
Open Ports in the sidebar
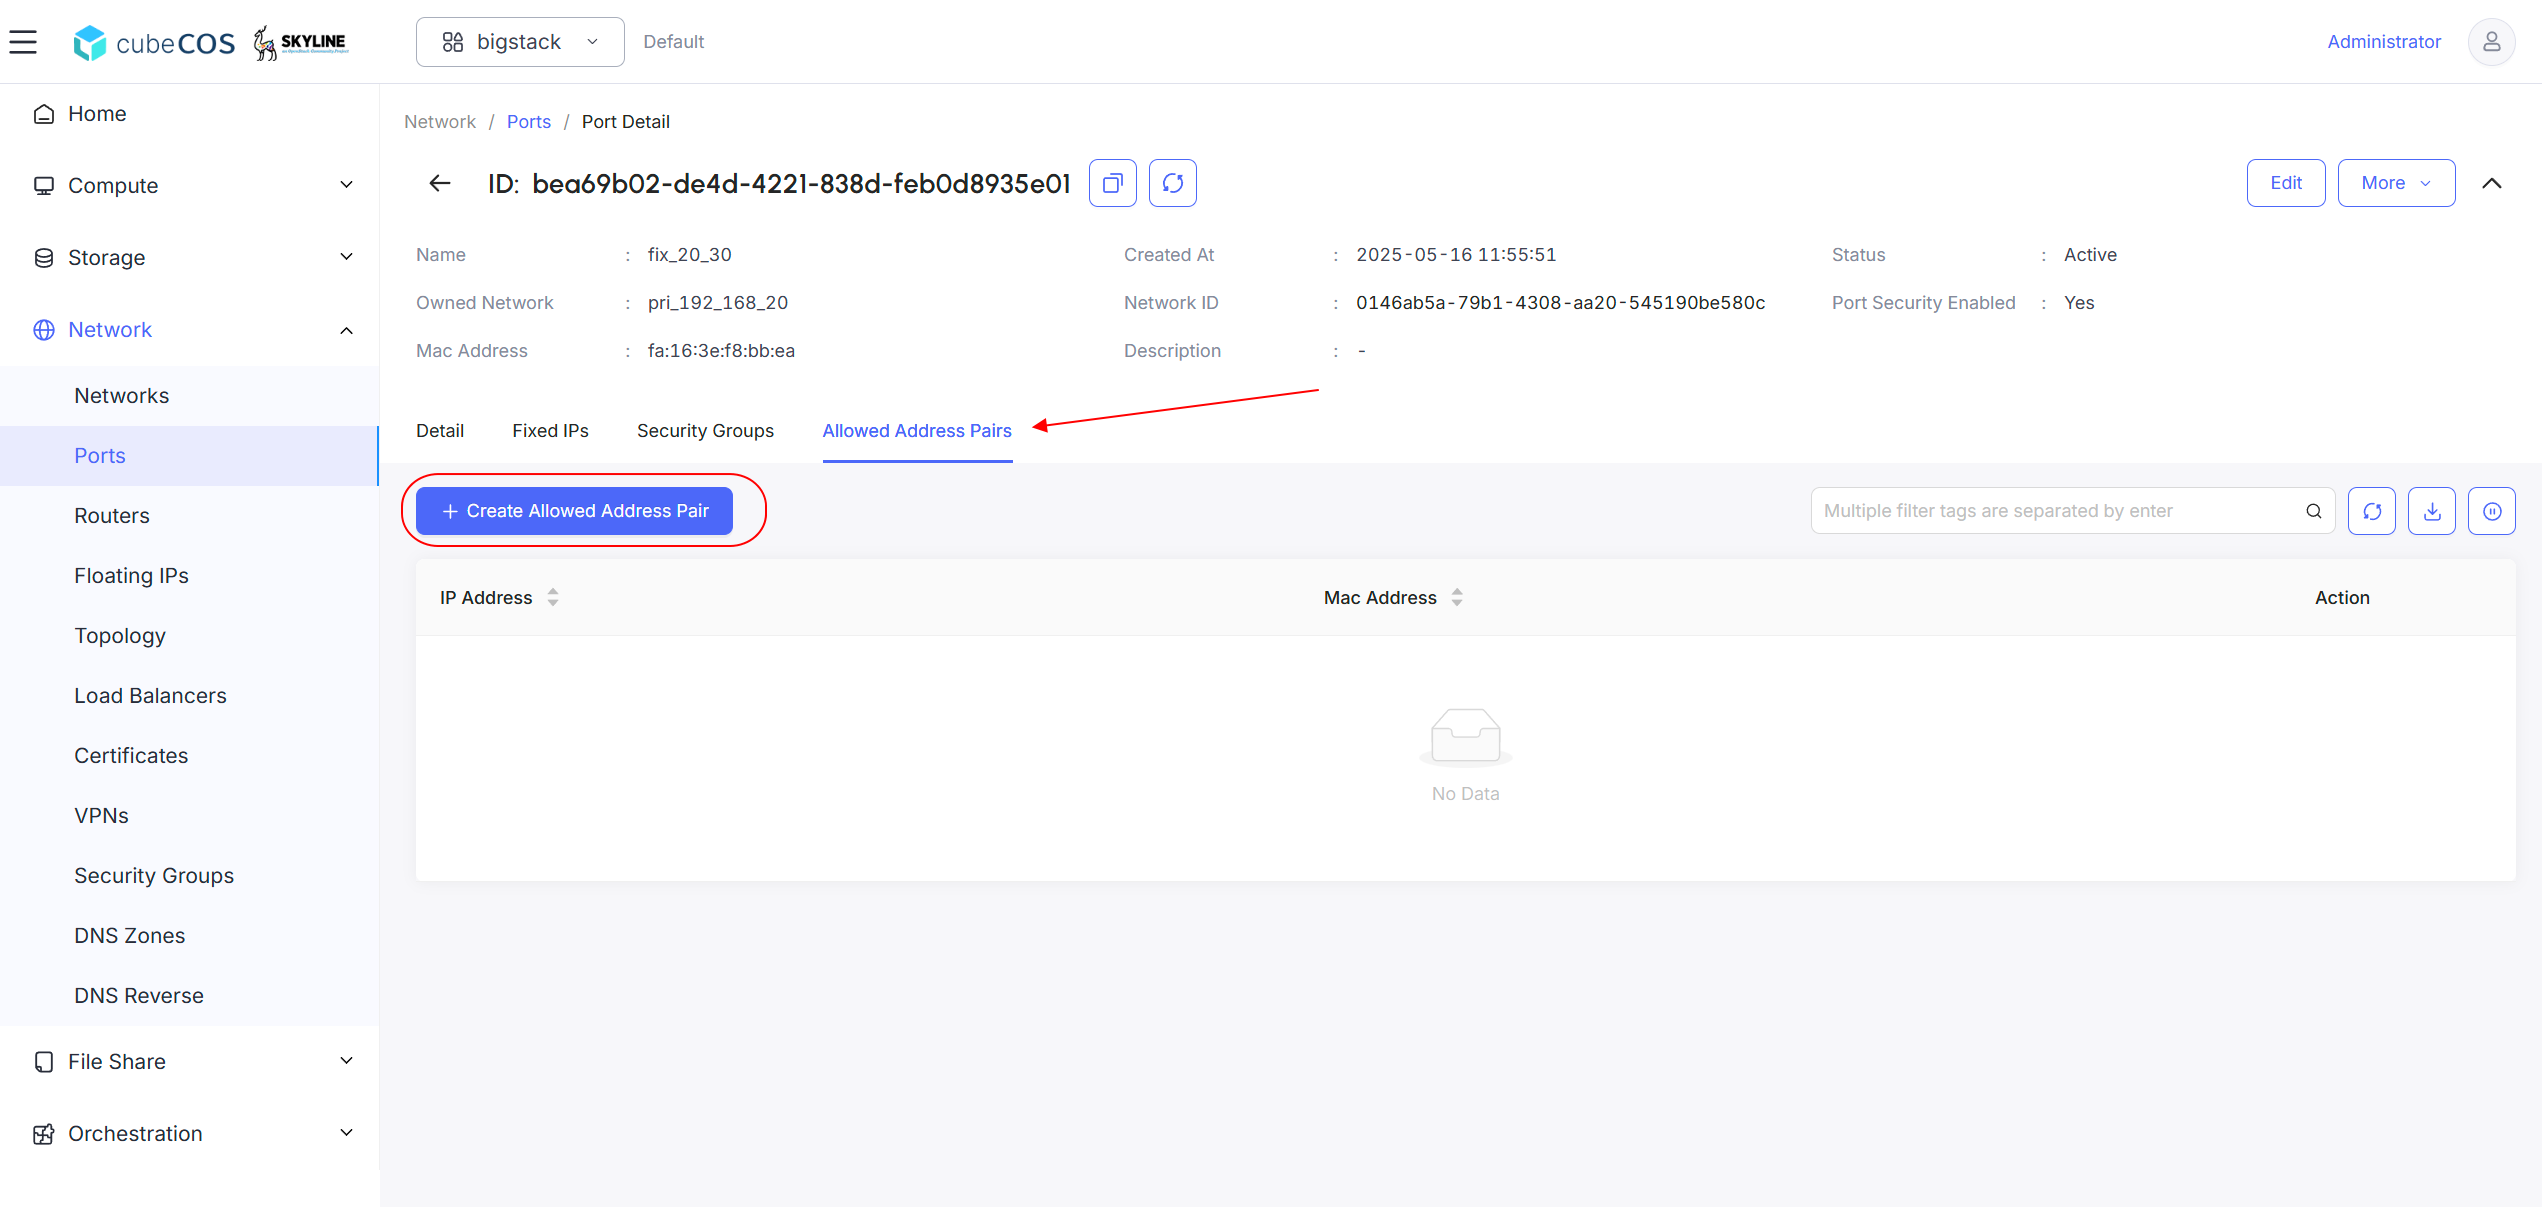click(x=190, y=456)
